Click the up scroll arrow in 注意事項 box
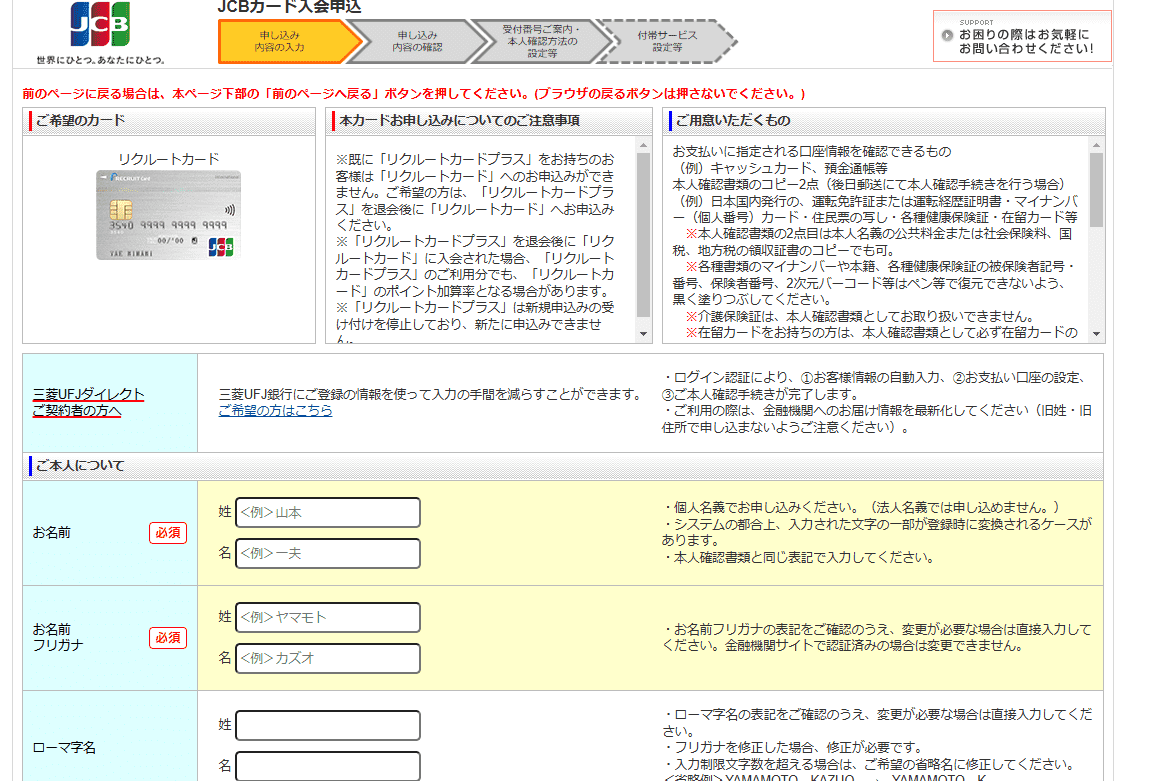Viewport: 1155px width, 781px height. [644, 145]
